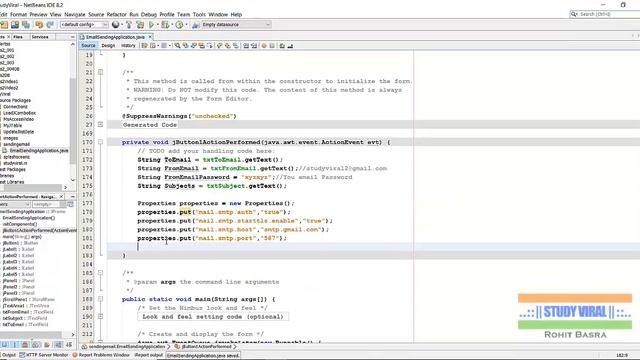
Task: Click the Shift Line Left editor icon
Action: pos(246,46)
